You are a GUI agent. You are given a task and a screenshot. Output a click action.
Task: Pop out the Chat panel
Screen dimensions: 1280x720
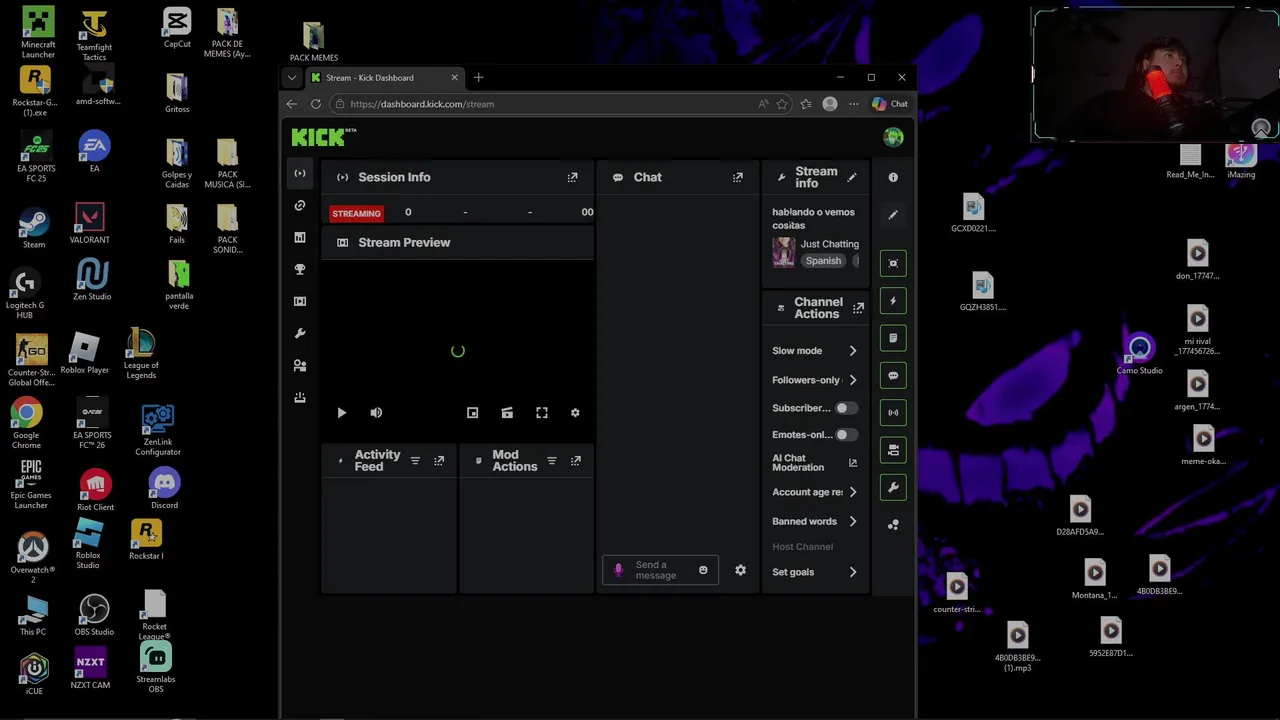(738, 177)
